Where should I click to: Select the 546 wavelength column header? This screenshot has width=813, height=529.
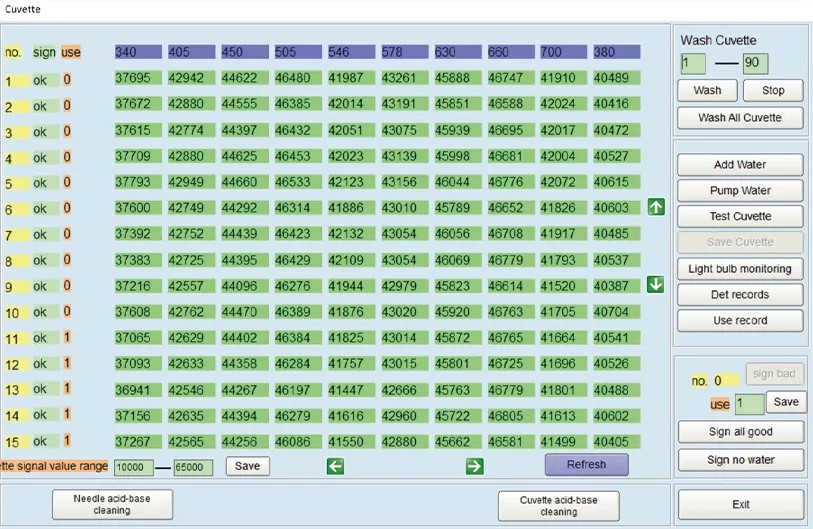(x=352, y=52)
